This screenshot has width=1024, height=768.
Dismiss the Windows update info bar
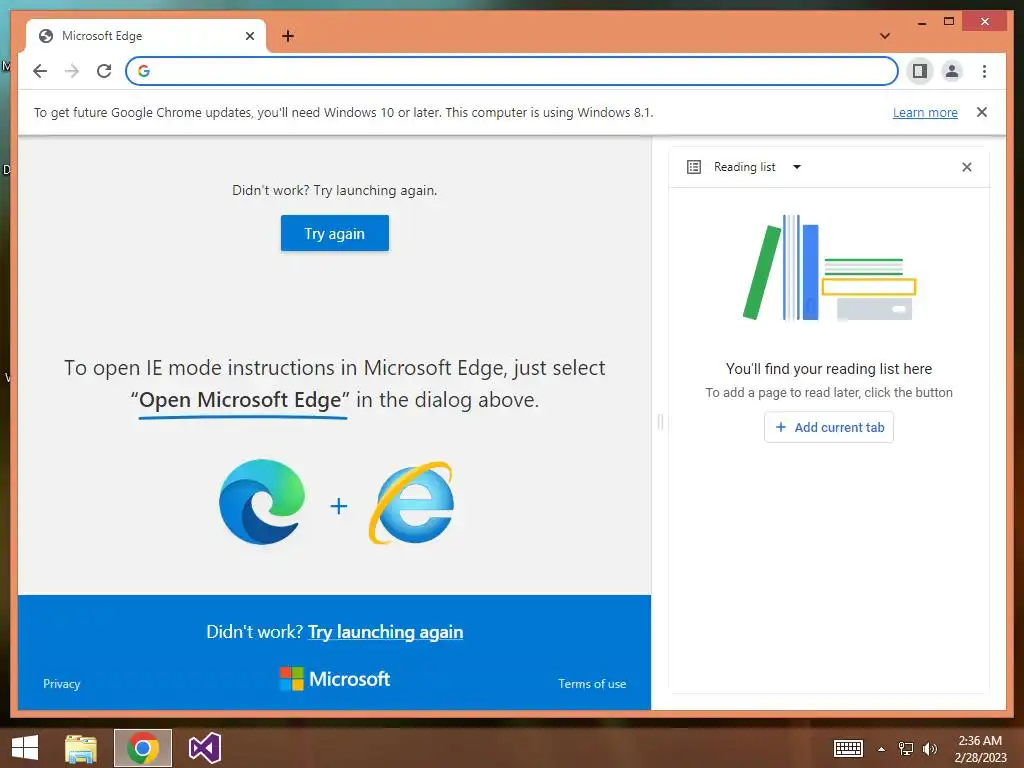click(x=982, y=112)
